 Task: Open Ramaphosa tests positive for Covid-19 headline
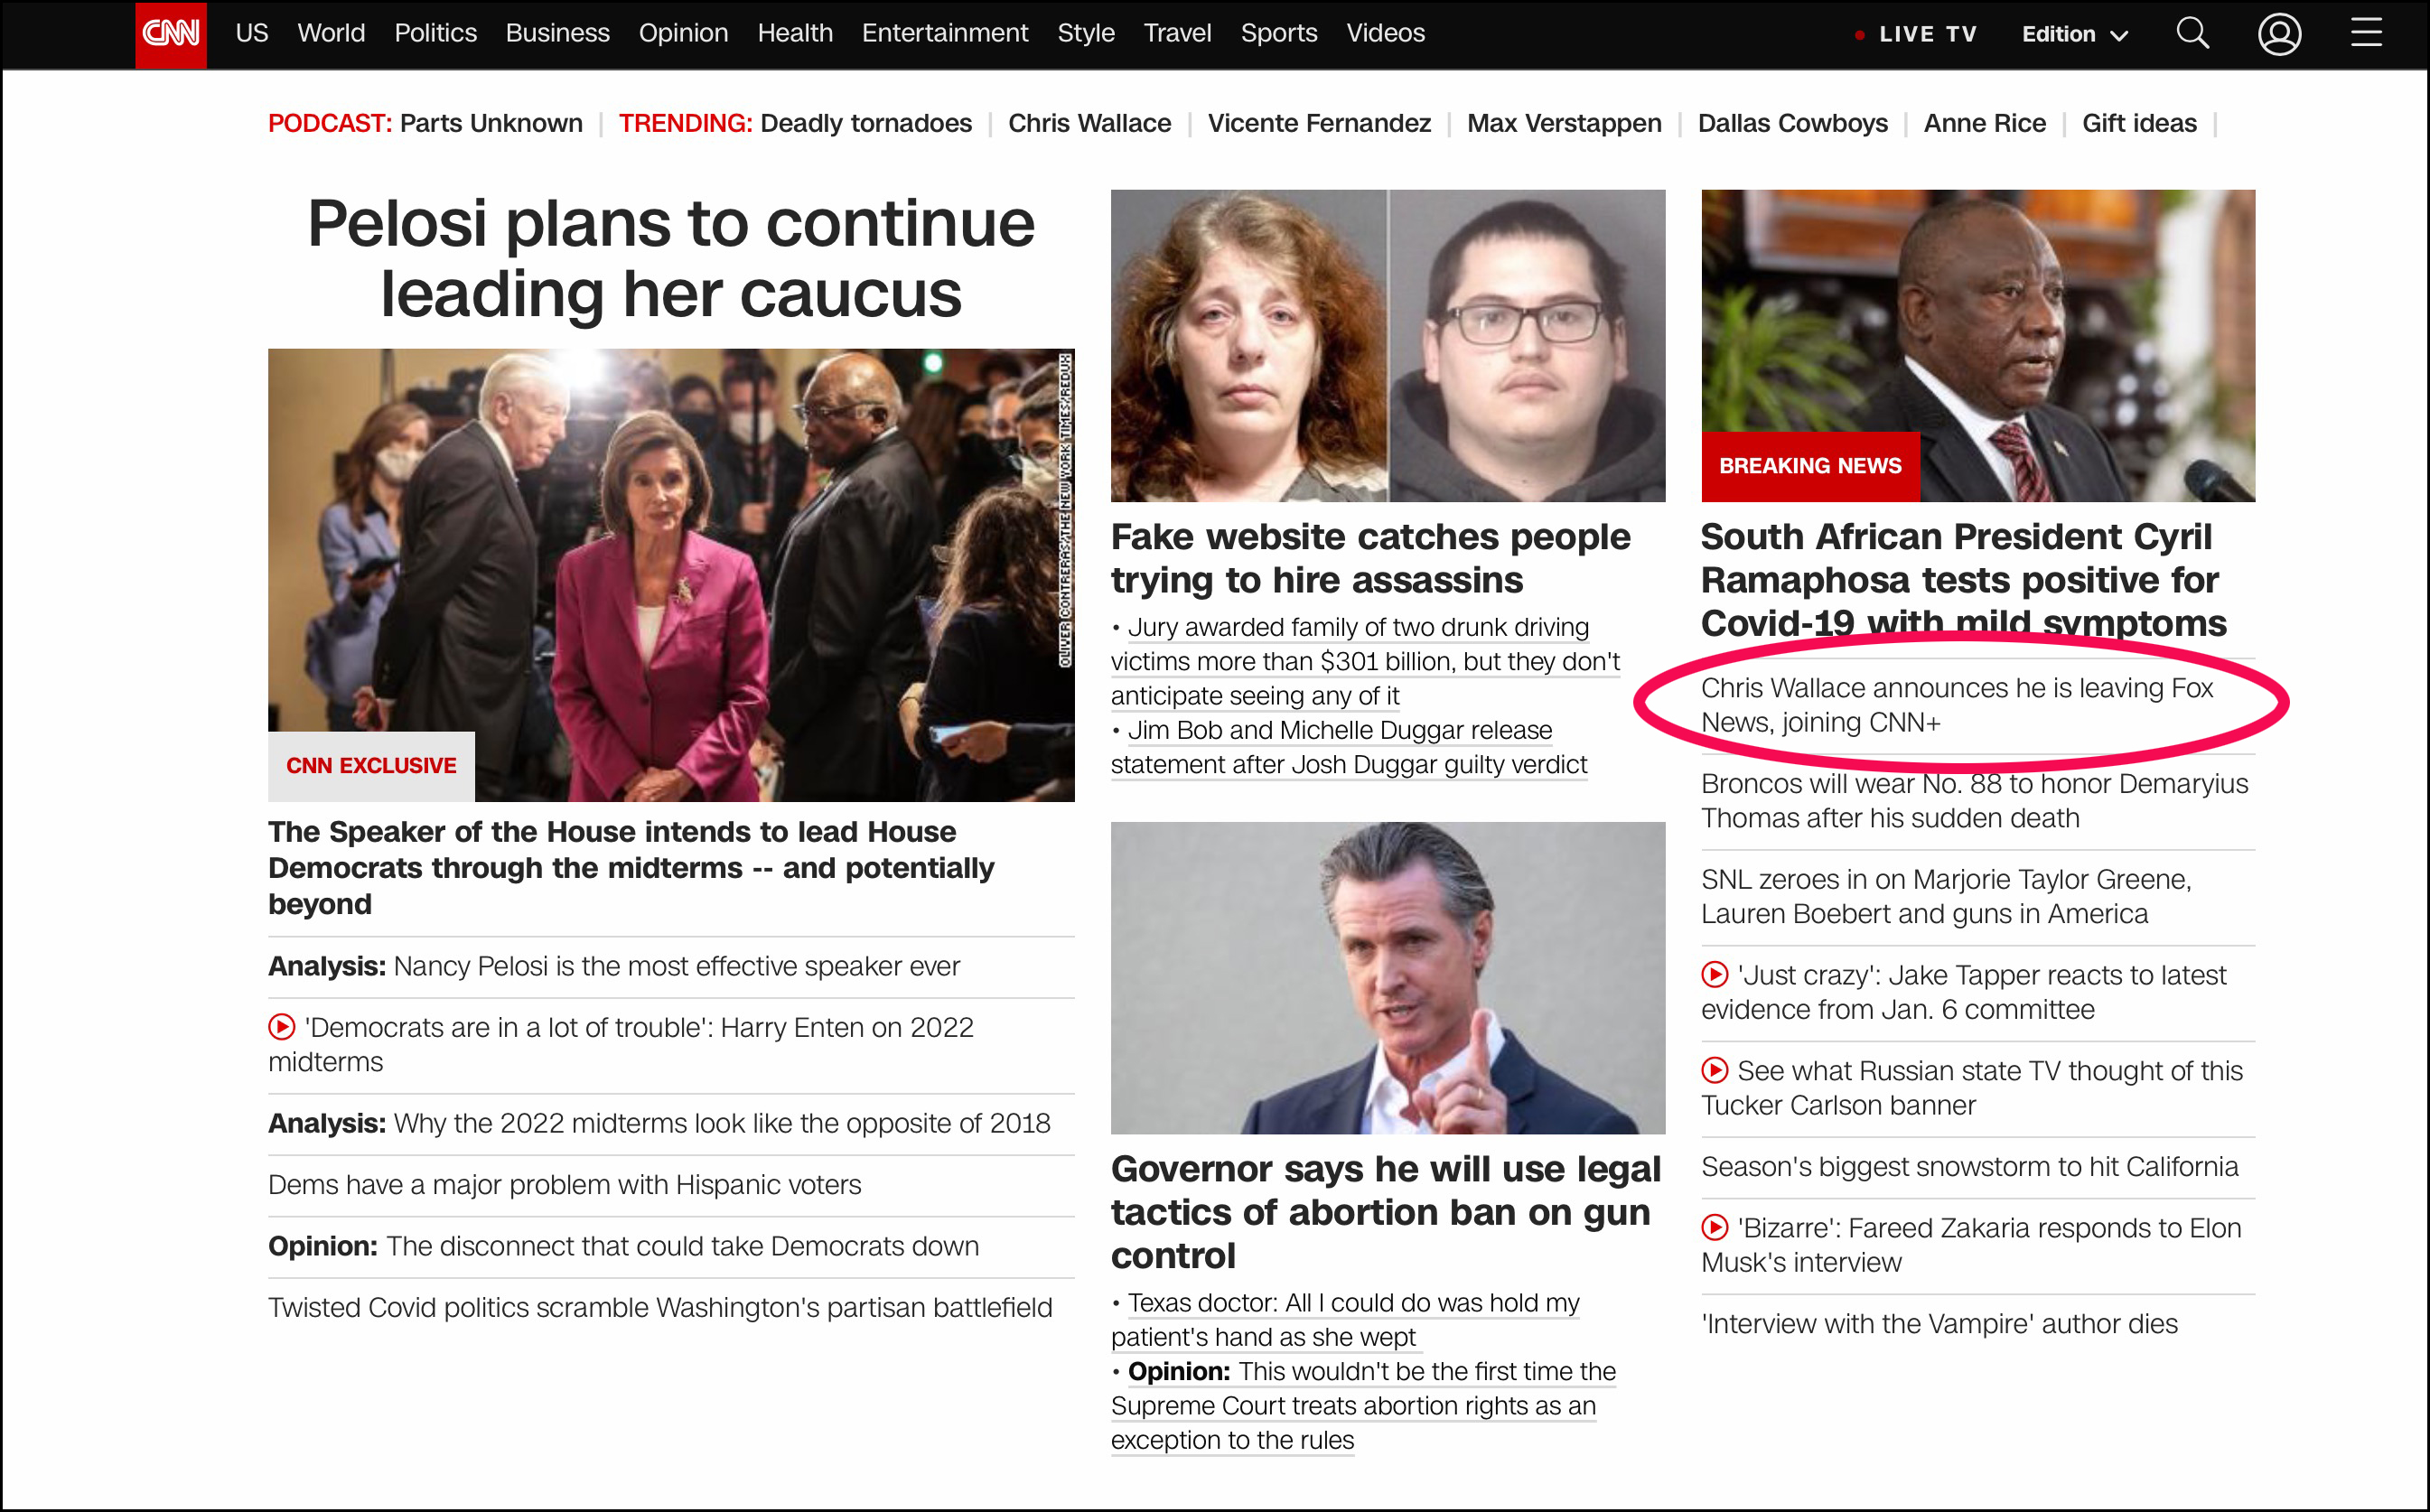pos(1964,580)
